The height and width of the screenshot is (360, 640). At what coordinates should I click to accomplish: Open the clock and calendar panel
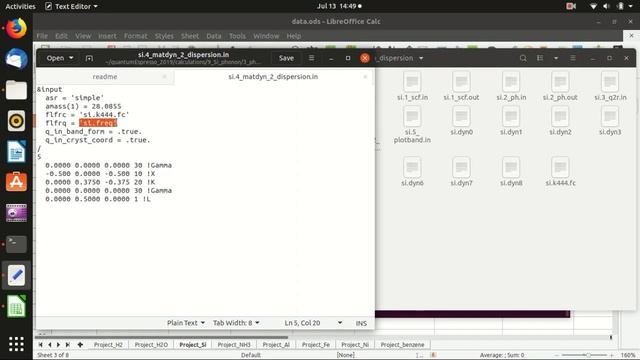pos(340,6)
